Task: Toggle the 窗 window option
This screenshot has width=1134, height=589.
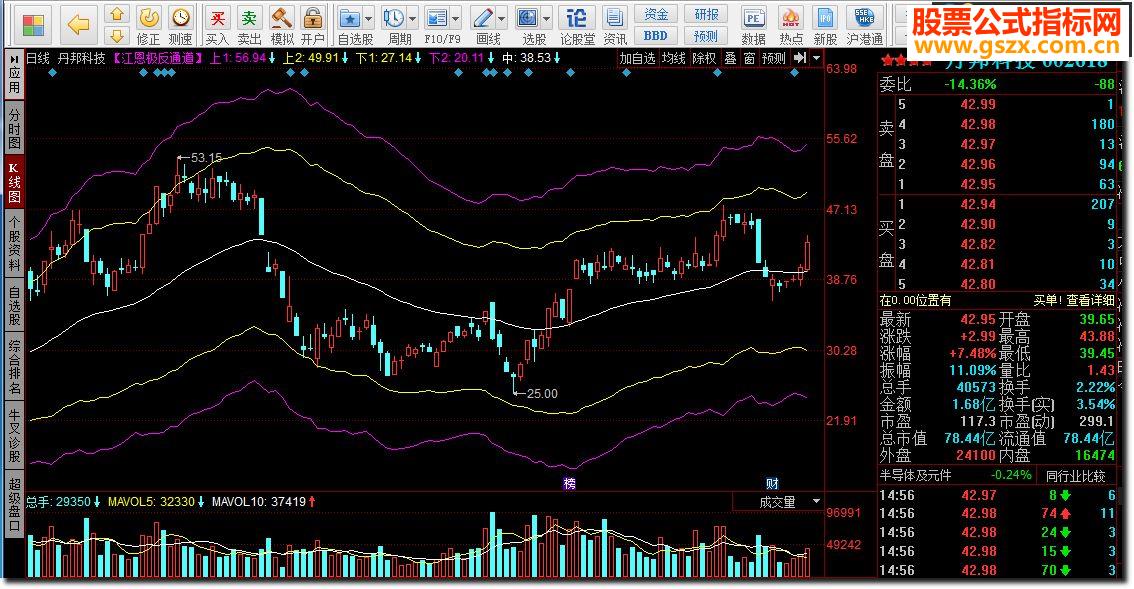Action: (x=749, y=58)
